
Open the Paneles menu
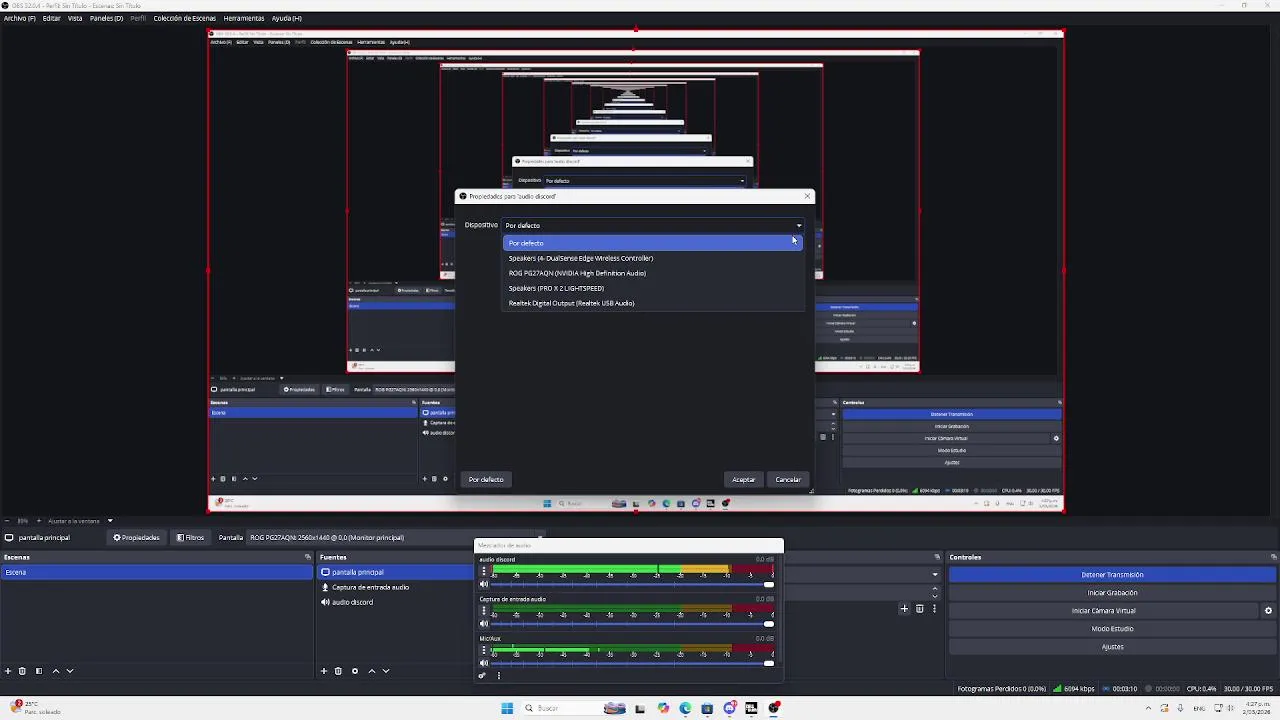pos(106,18)
